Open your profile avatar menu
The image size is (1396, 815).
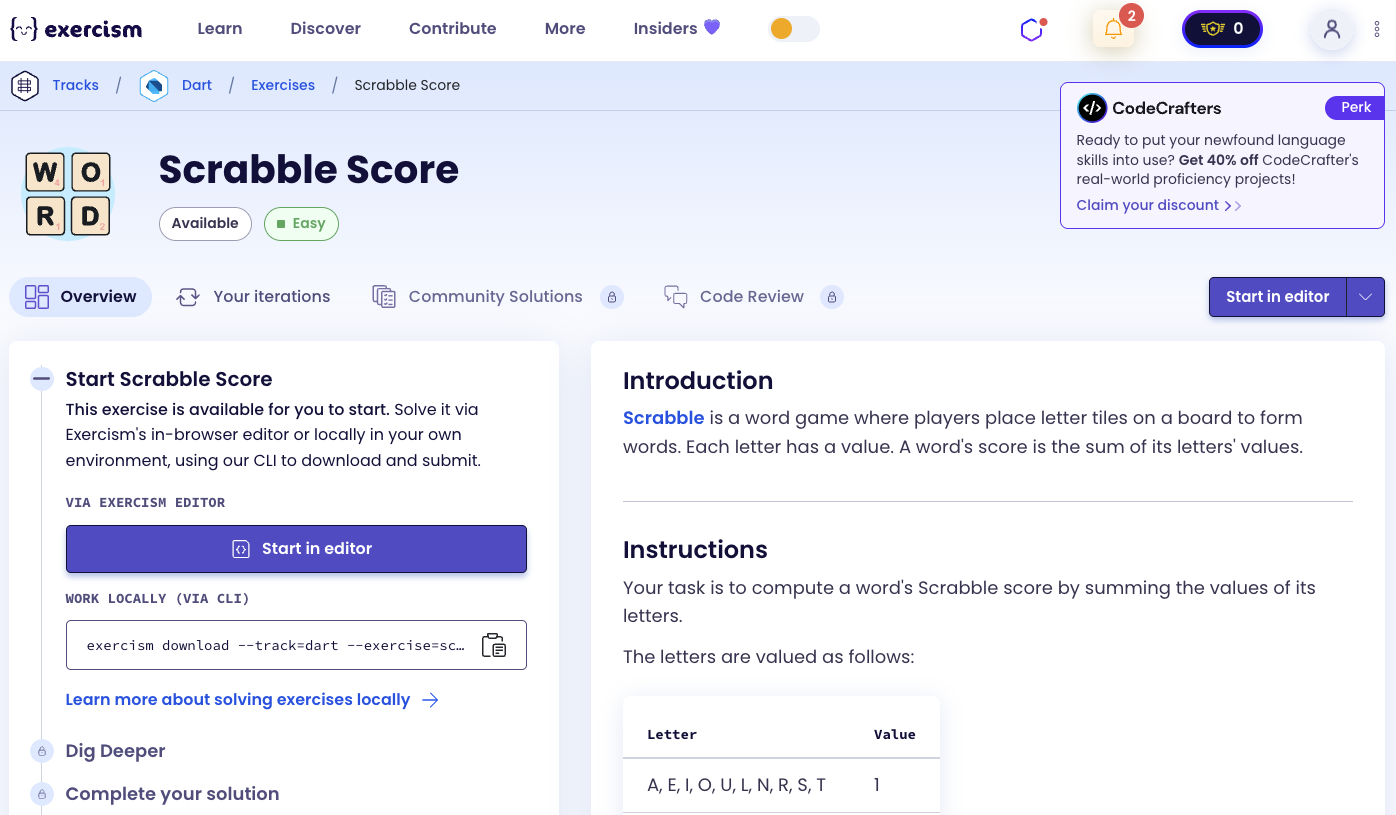(1331, 30)
